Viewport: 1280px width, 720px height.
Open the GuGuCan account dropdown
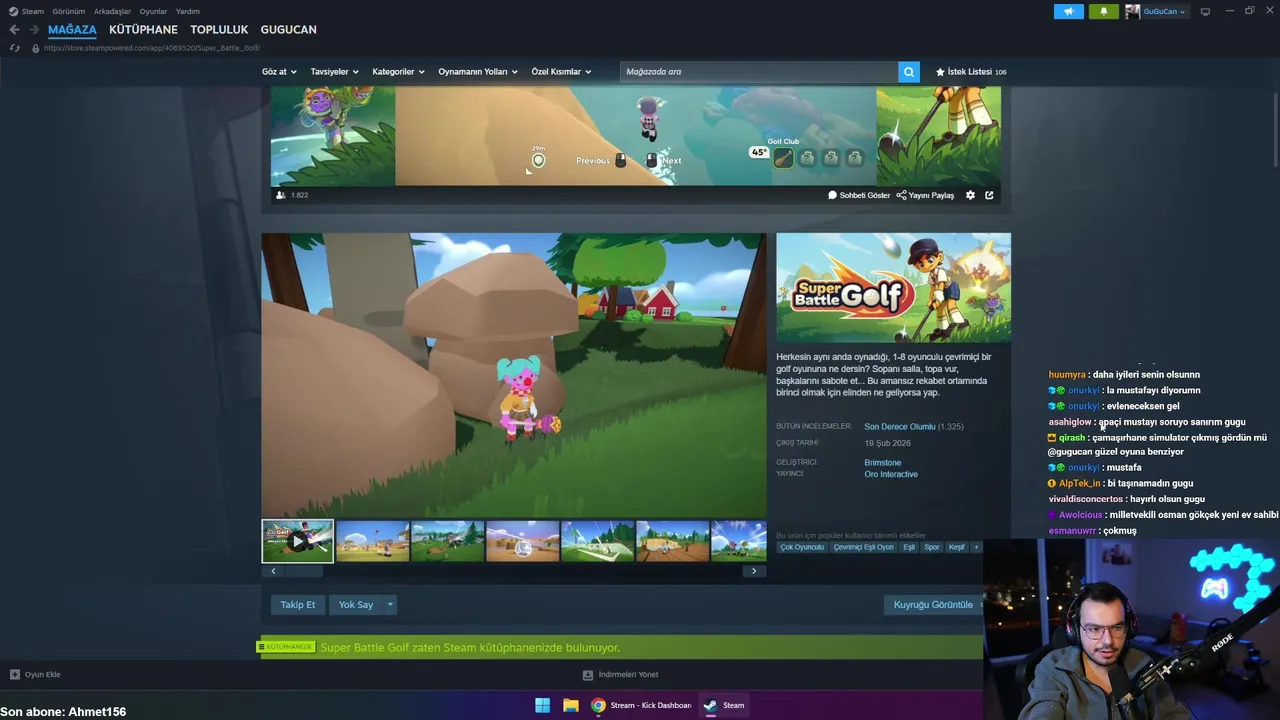pos(1155,11)
